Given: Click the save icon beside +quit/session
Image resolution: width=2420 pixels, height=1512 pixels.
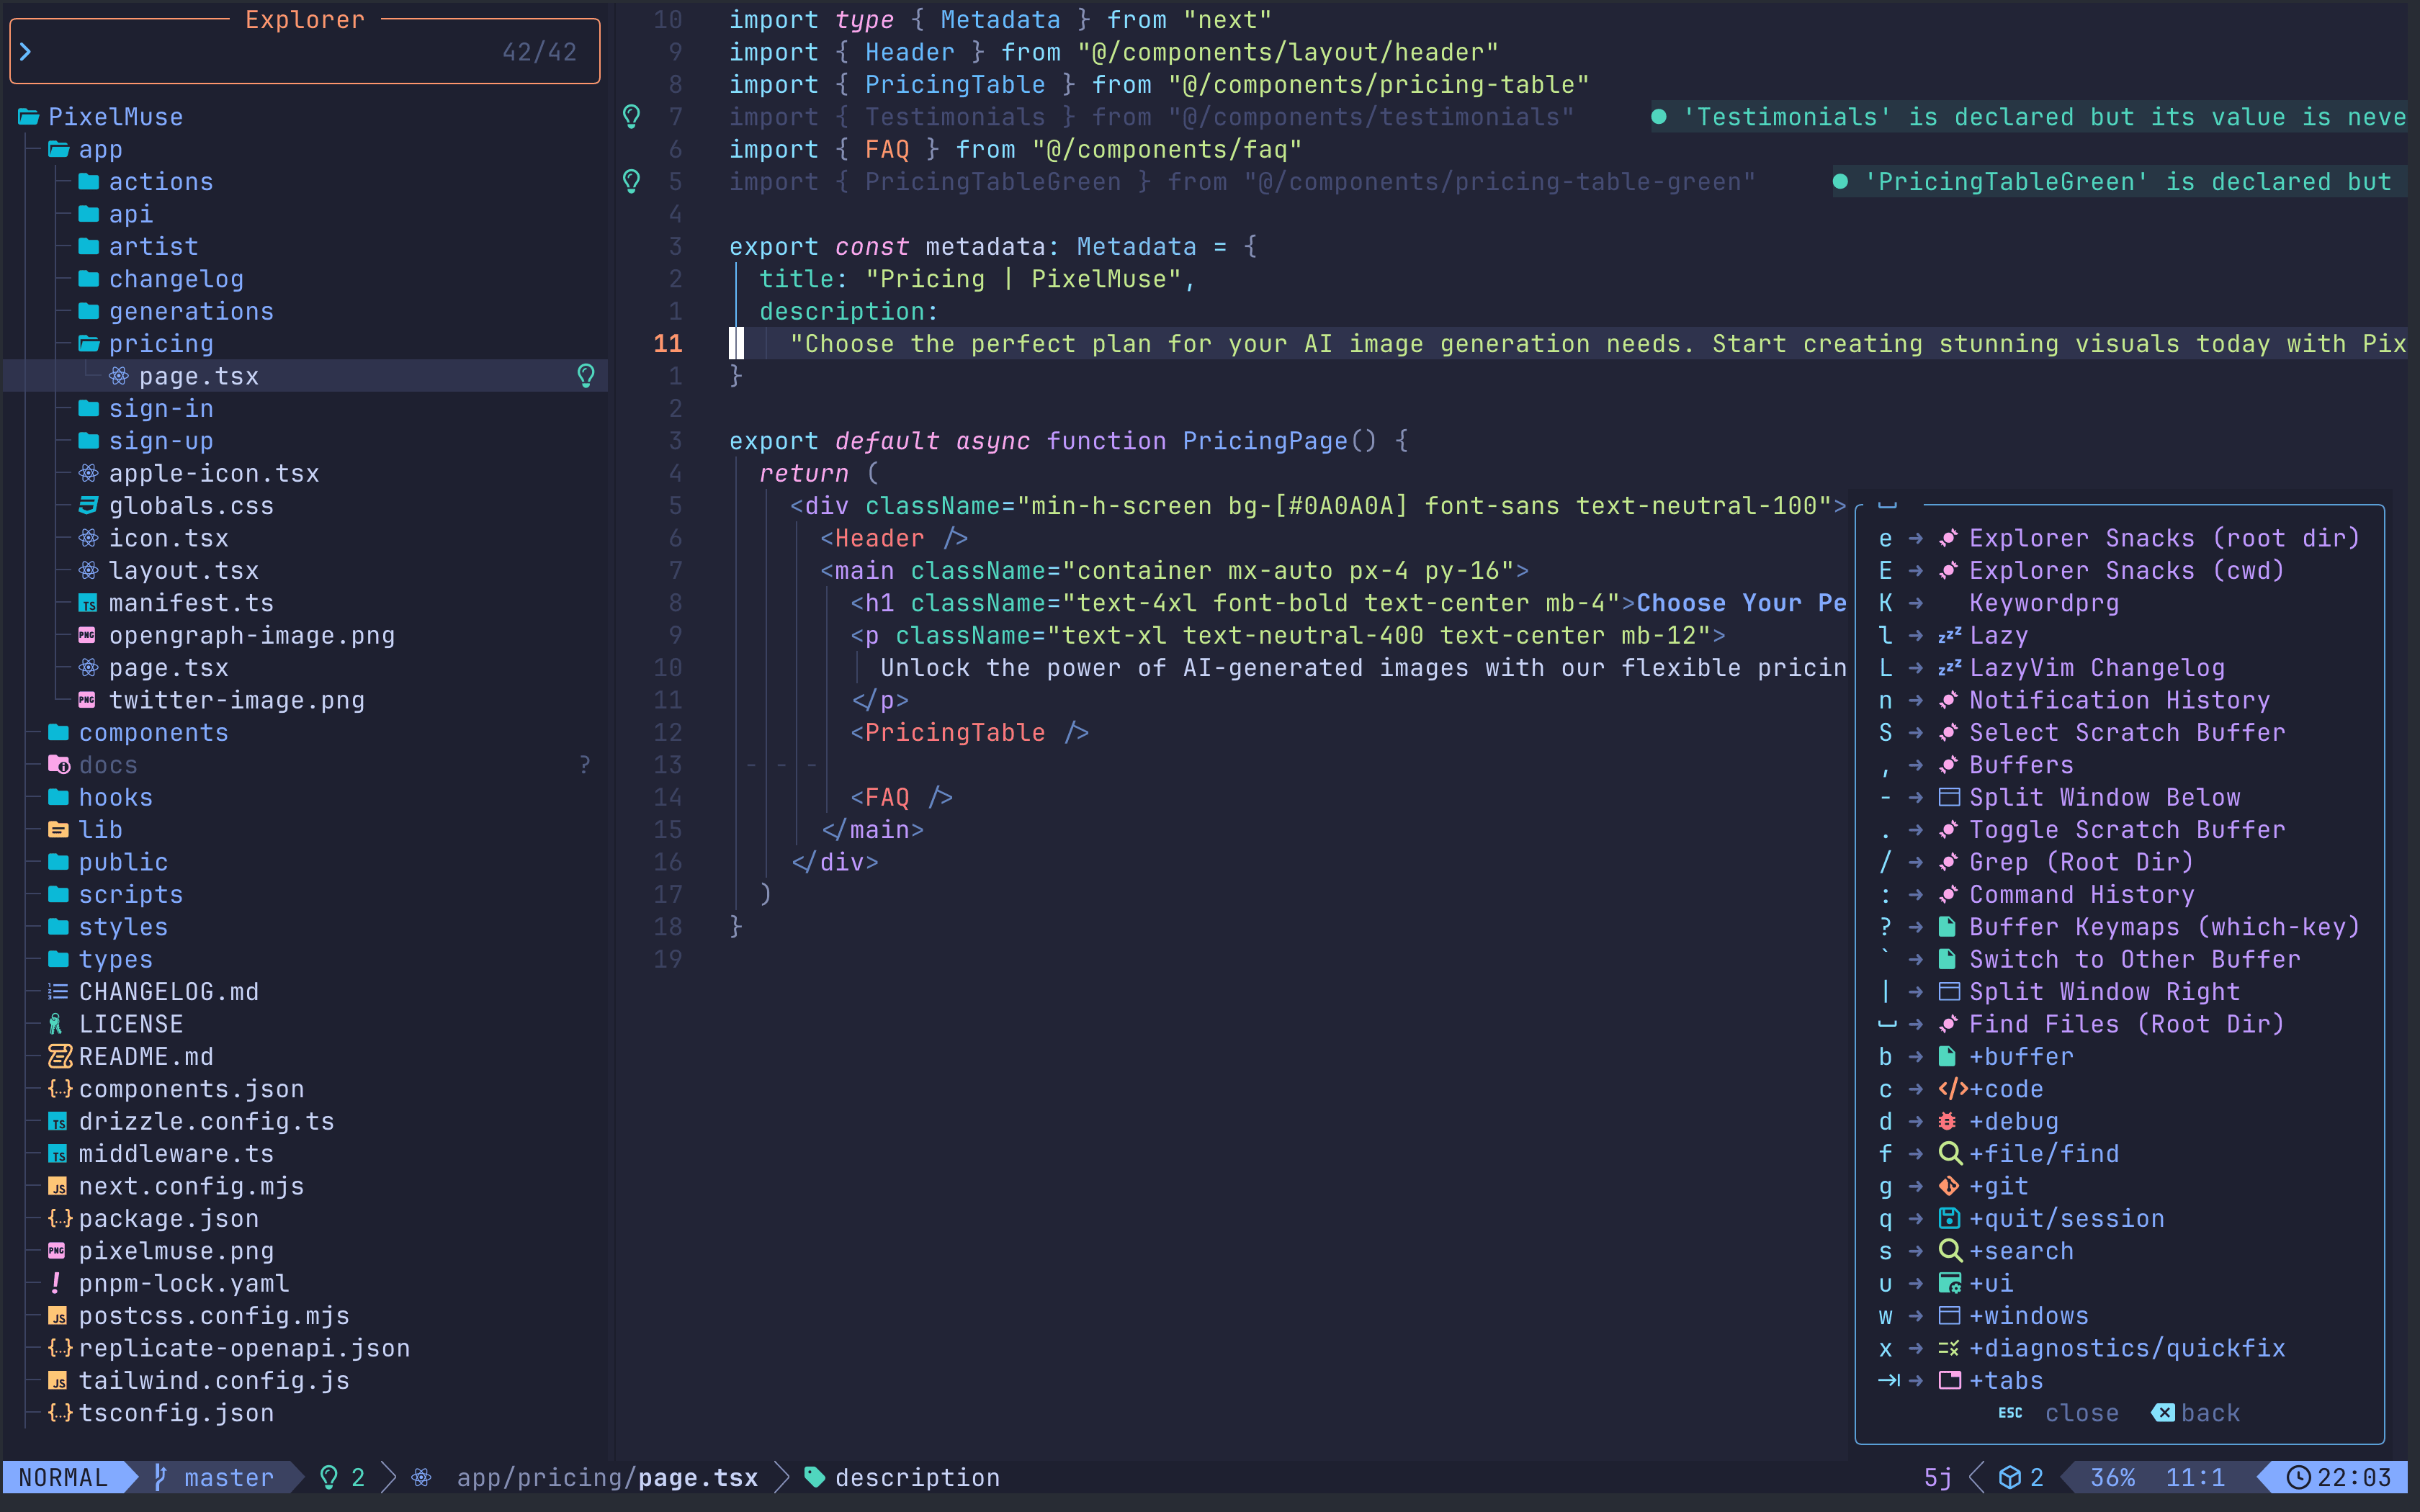Looking at the screenshot, I should coord(1949,1218).
